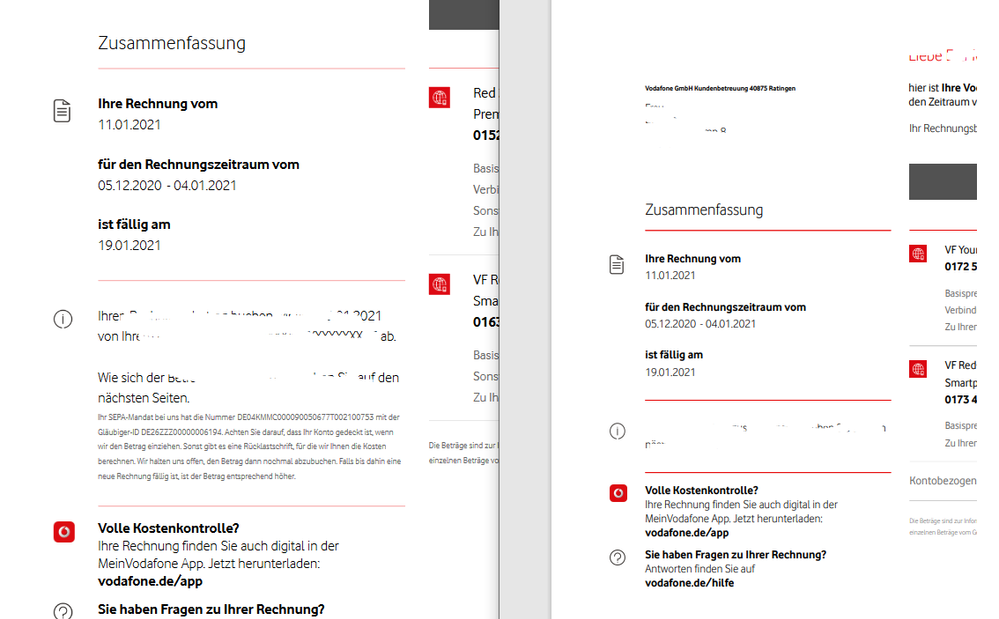Screen dimensions: 999x619
Task: Click invoice date 11.01.2021 on right page
Action: pos(670,275)
